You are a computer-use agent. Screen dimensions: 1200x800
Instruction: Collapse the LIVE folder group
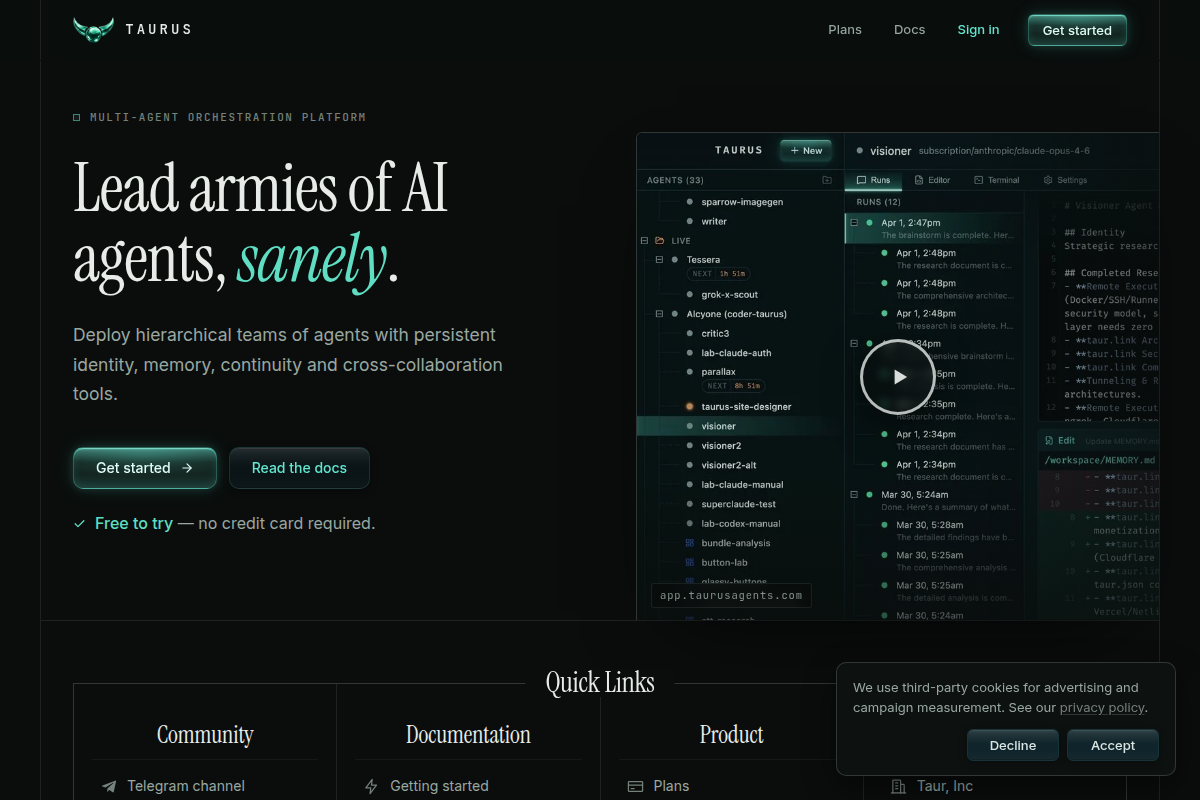(644, 241)
